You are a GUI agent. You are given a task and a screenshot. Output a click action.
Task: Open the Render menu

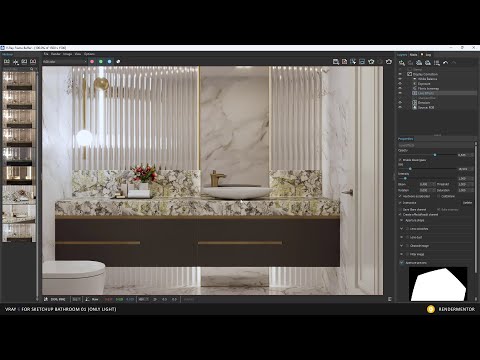[56, 54]
